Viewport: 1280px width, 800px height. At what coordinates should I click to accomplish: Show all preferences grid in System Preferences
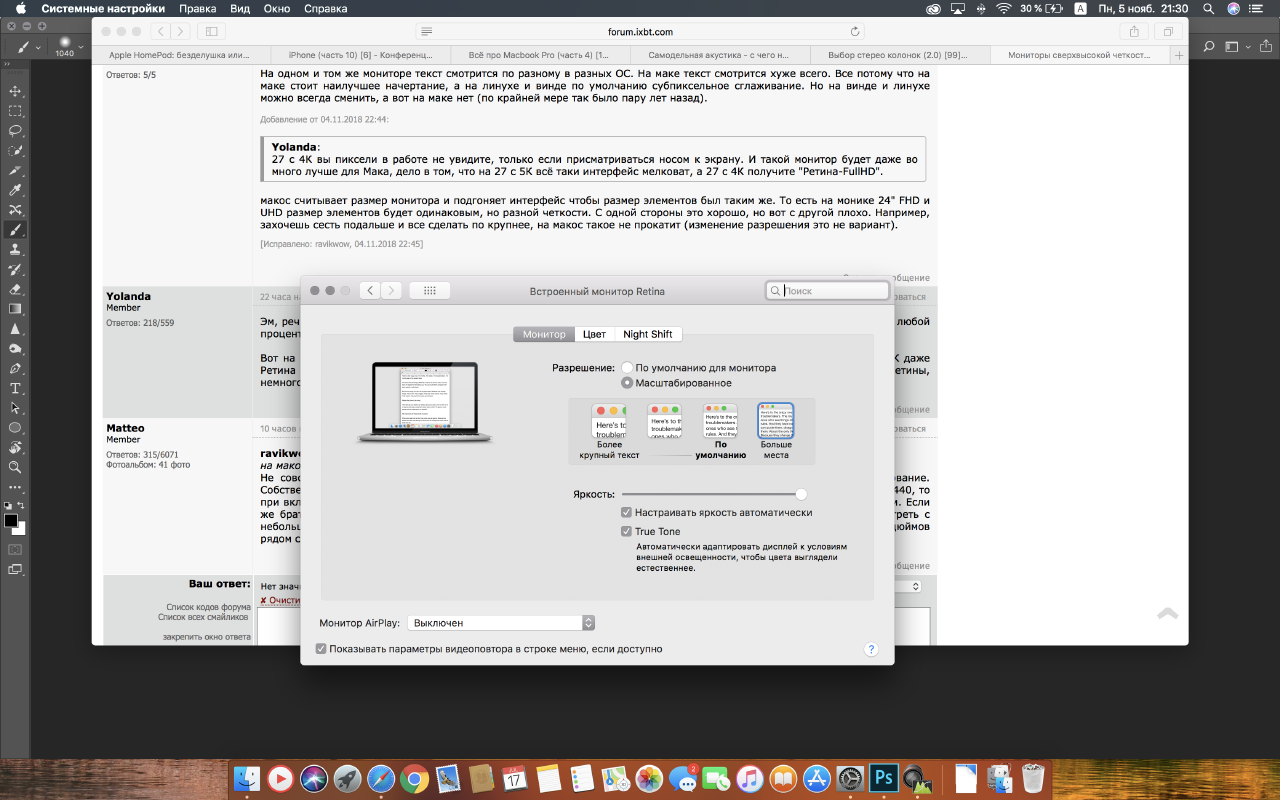430,291
